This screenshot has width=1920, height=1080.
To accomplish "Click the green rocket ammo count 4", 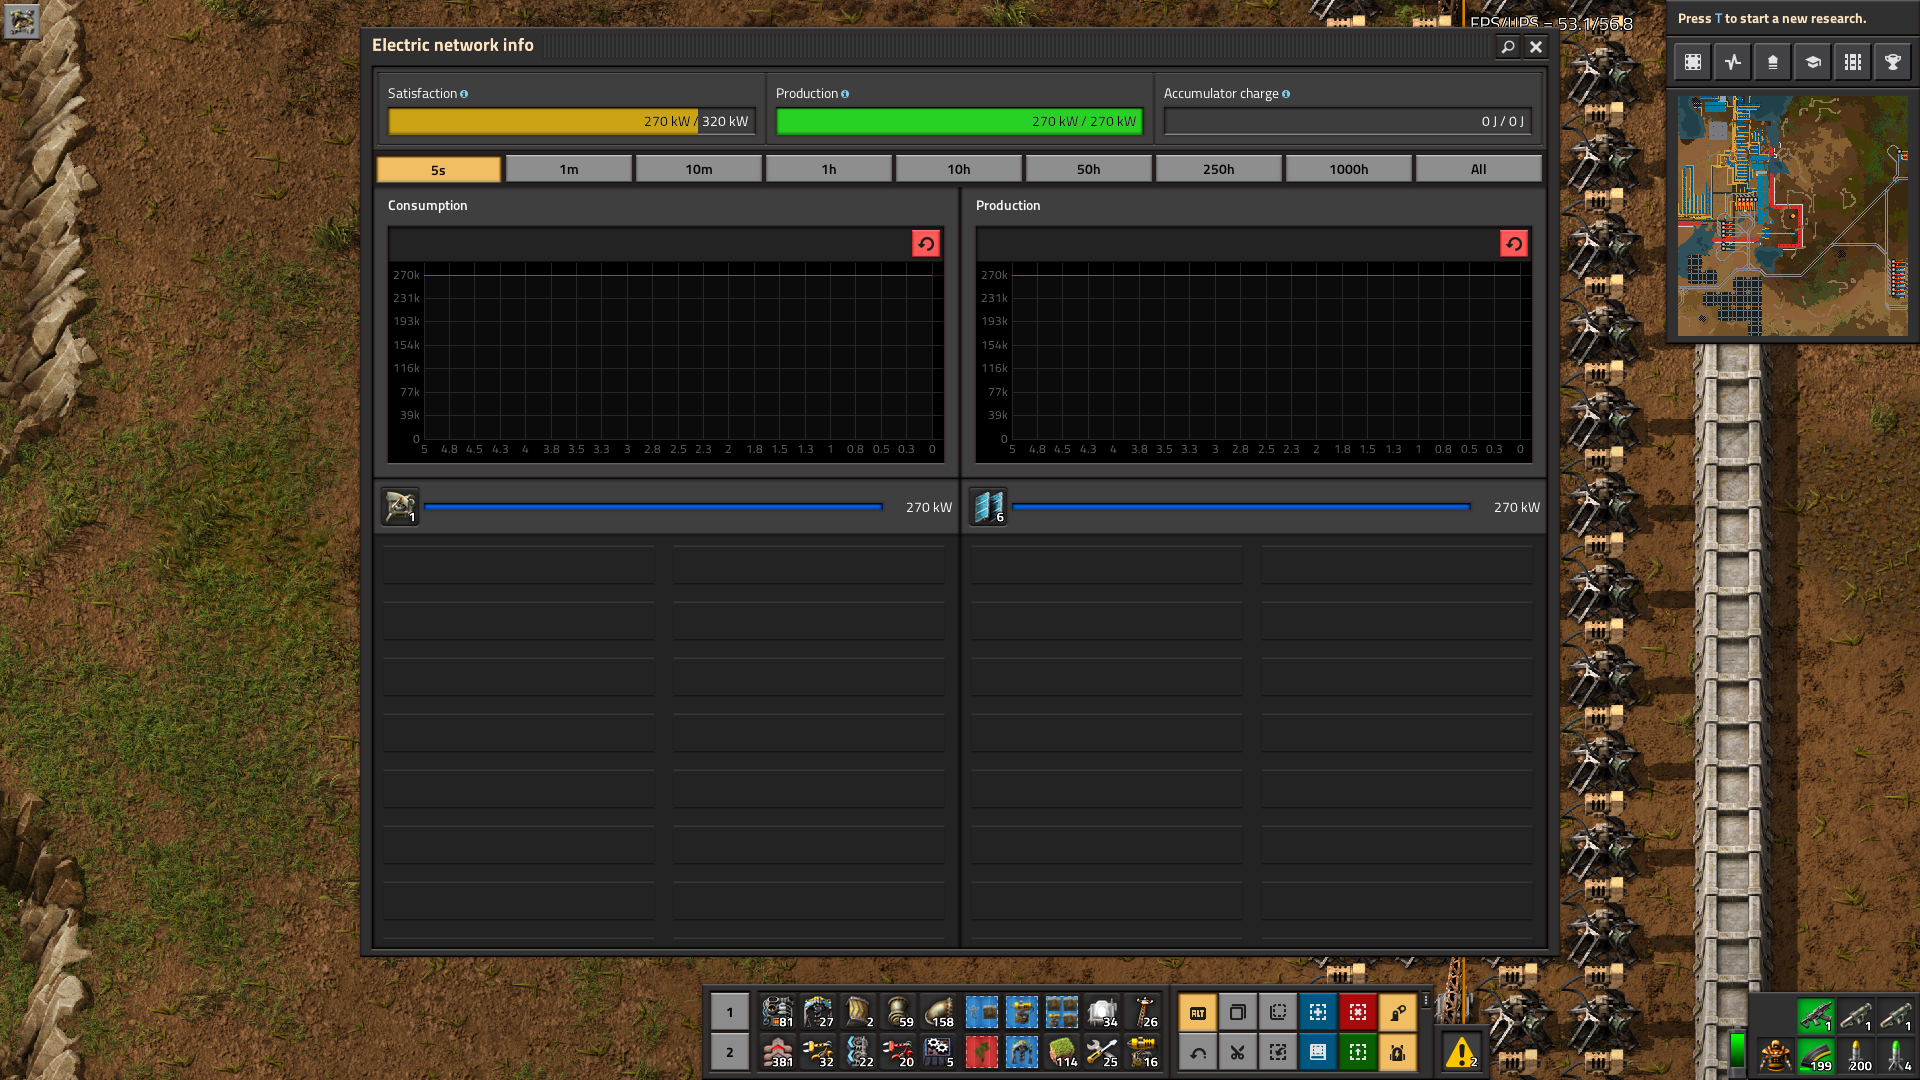I will [x=1896, y=1055].
